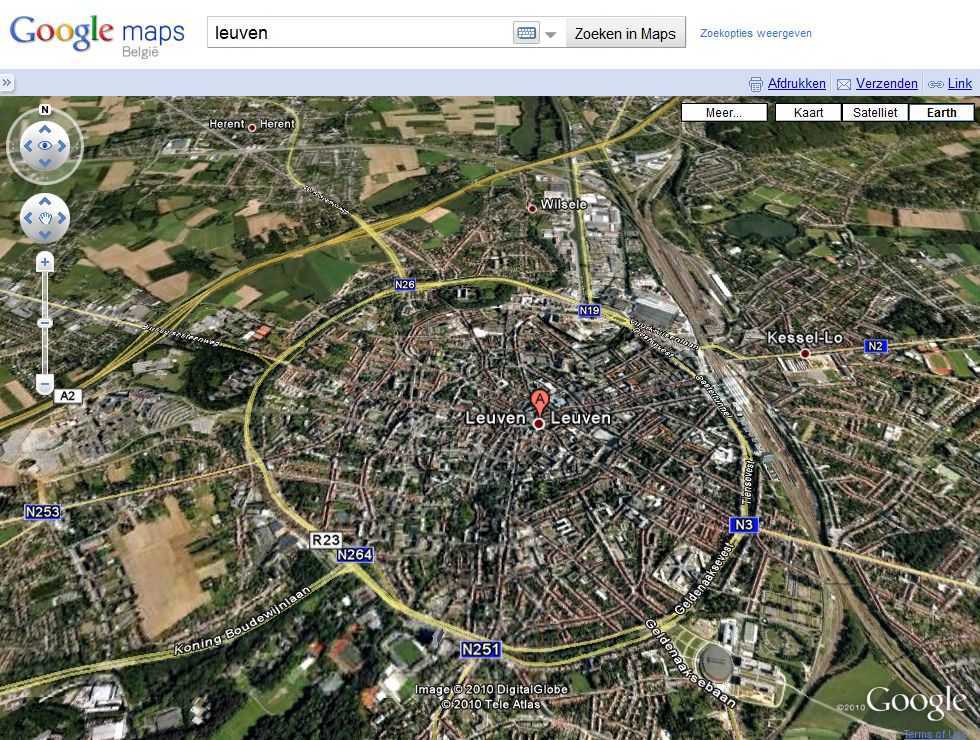The image size is (980, 740).
Task: Click the hand icon in the pan control
Action: [44, 218]
